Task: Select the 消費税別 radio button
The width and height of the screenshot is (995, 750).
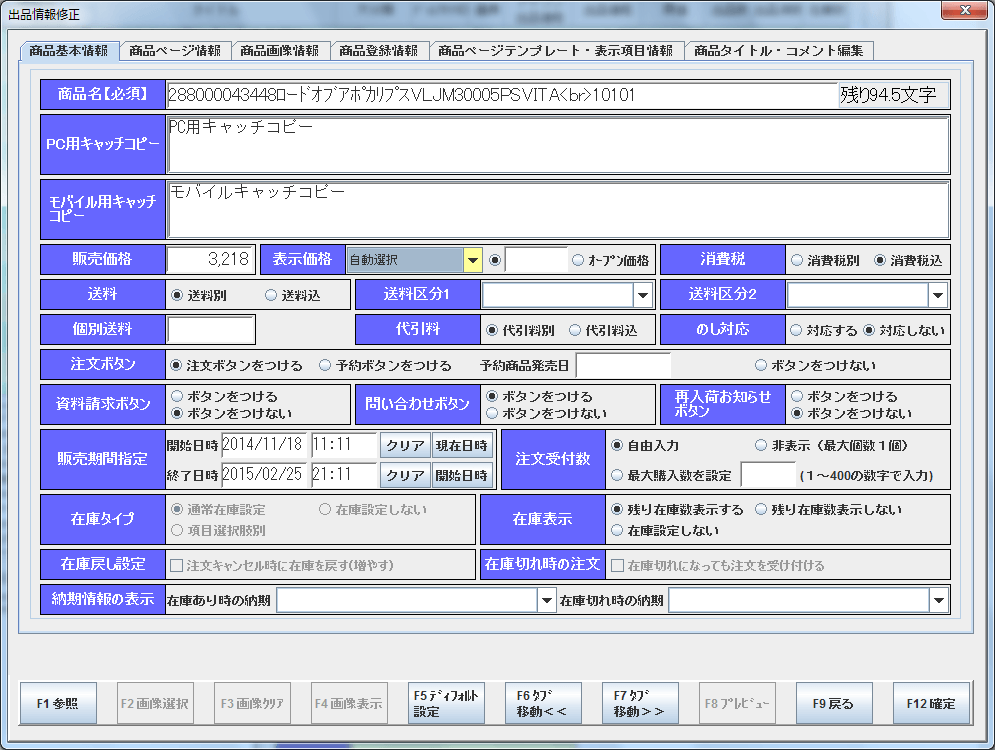Action: point(797,260)
